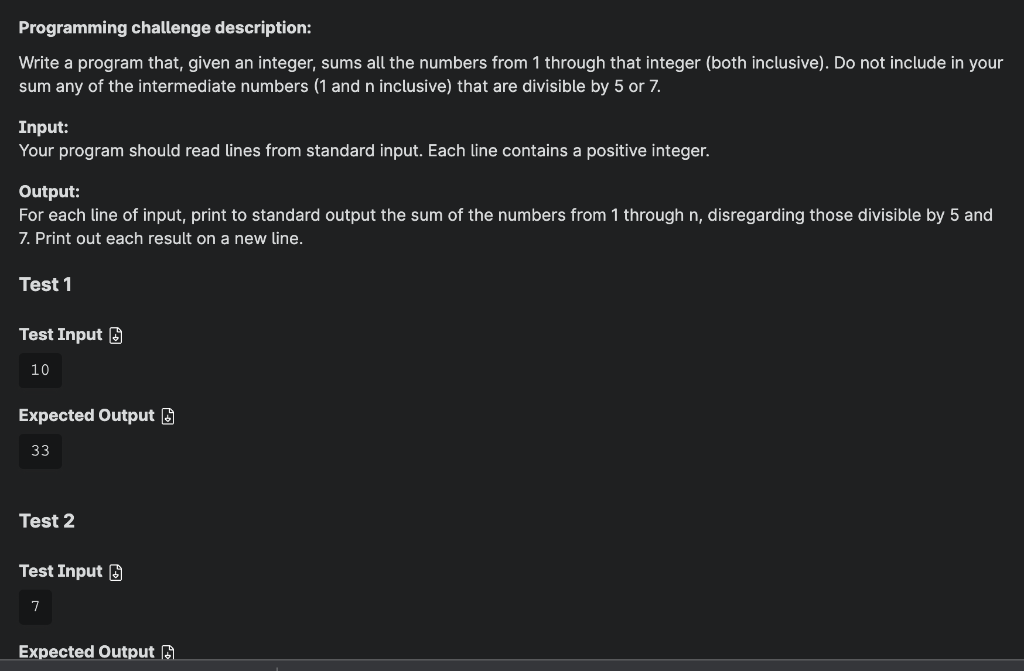Image resolution: width=1024 pixels, height=671 pixels.
Task: Click the bottom panel divider bar
Action: (512, 665)
